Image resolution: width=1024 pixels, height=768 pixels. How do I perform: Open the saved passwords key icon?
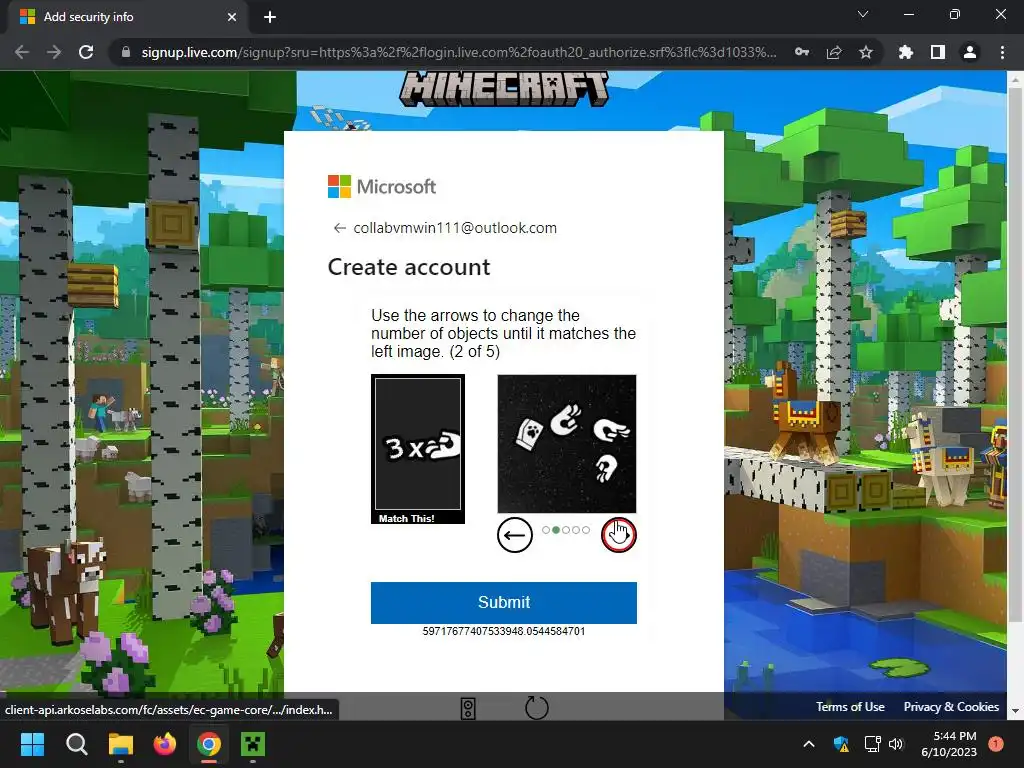click(x=802, y=52)
